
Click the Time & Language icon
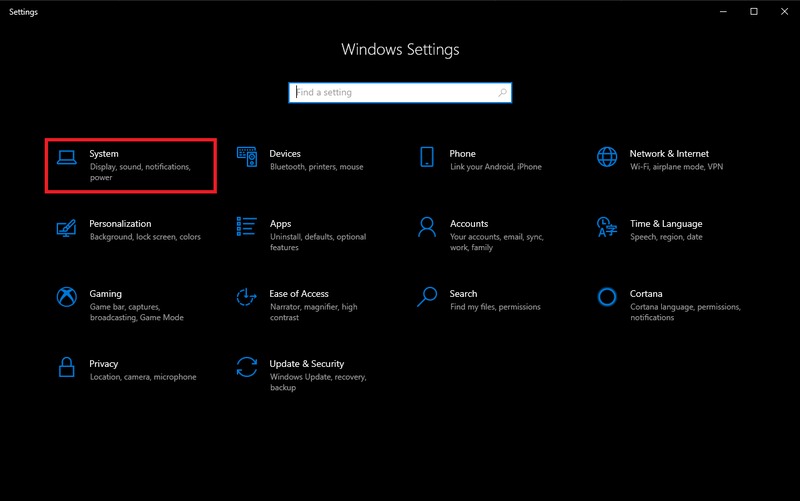point(607,226)
